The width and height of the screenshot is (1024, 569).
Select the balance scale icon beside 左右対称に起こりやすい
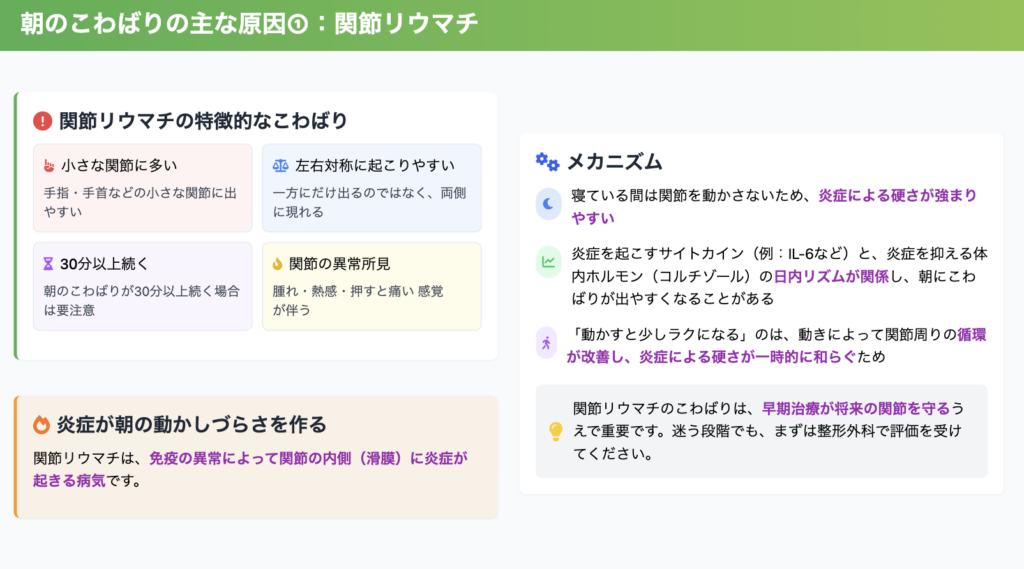click(280, 165)
